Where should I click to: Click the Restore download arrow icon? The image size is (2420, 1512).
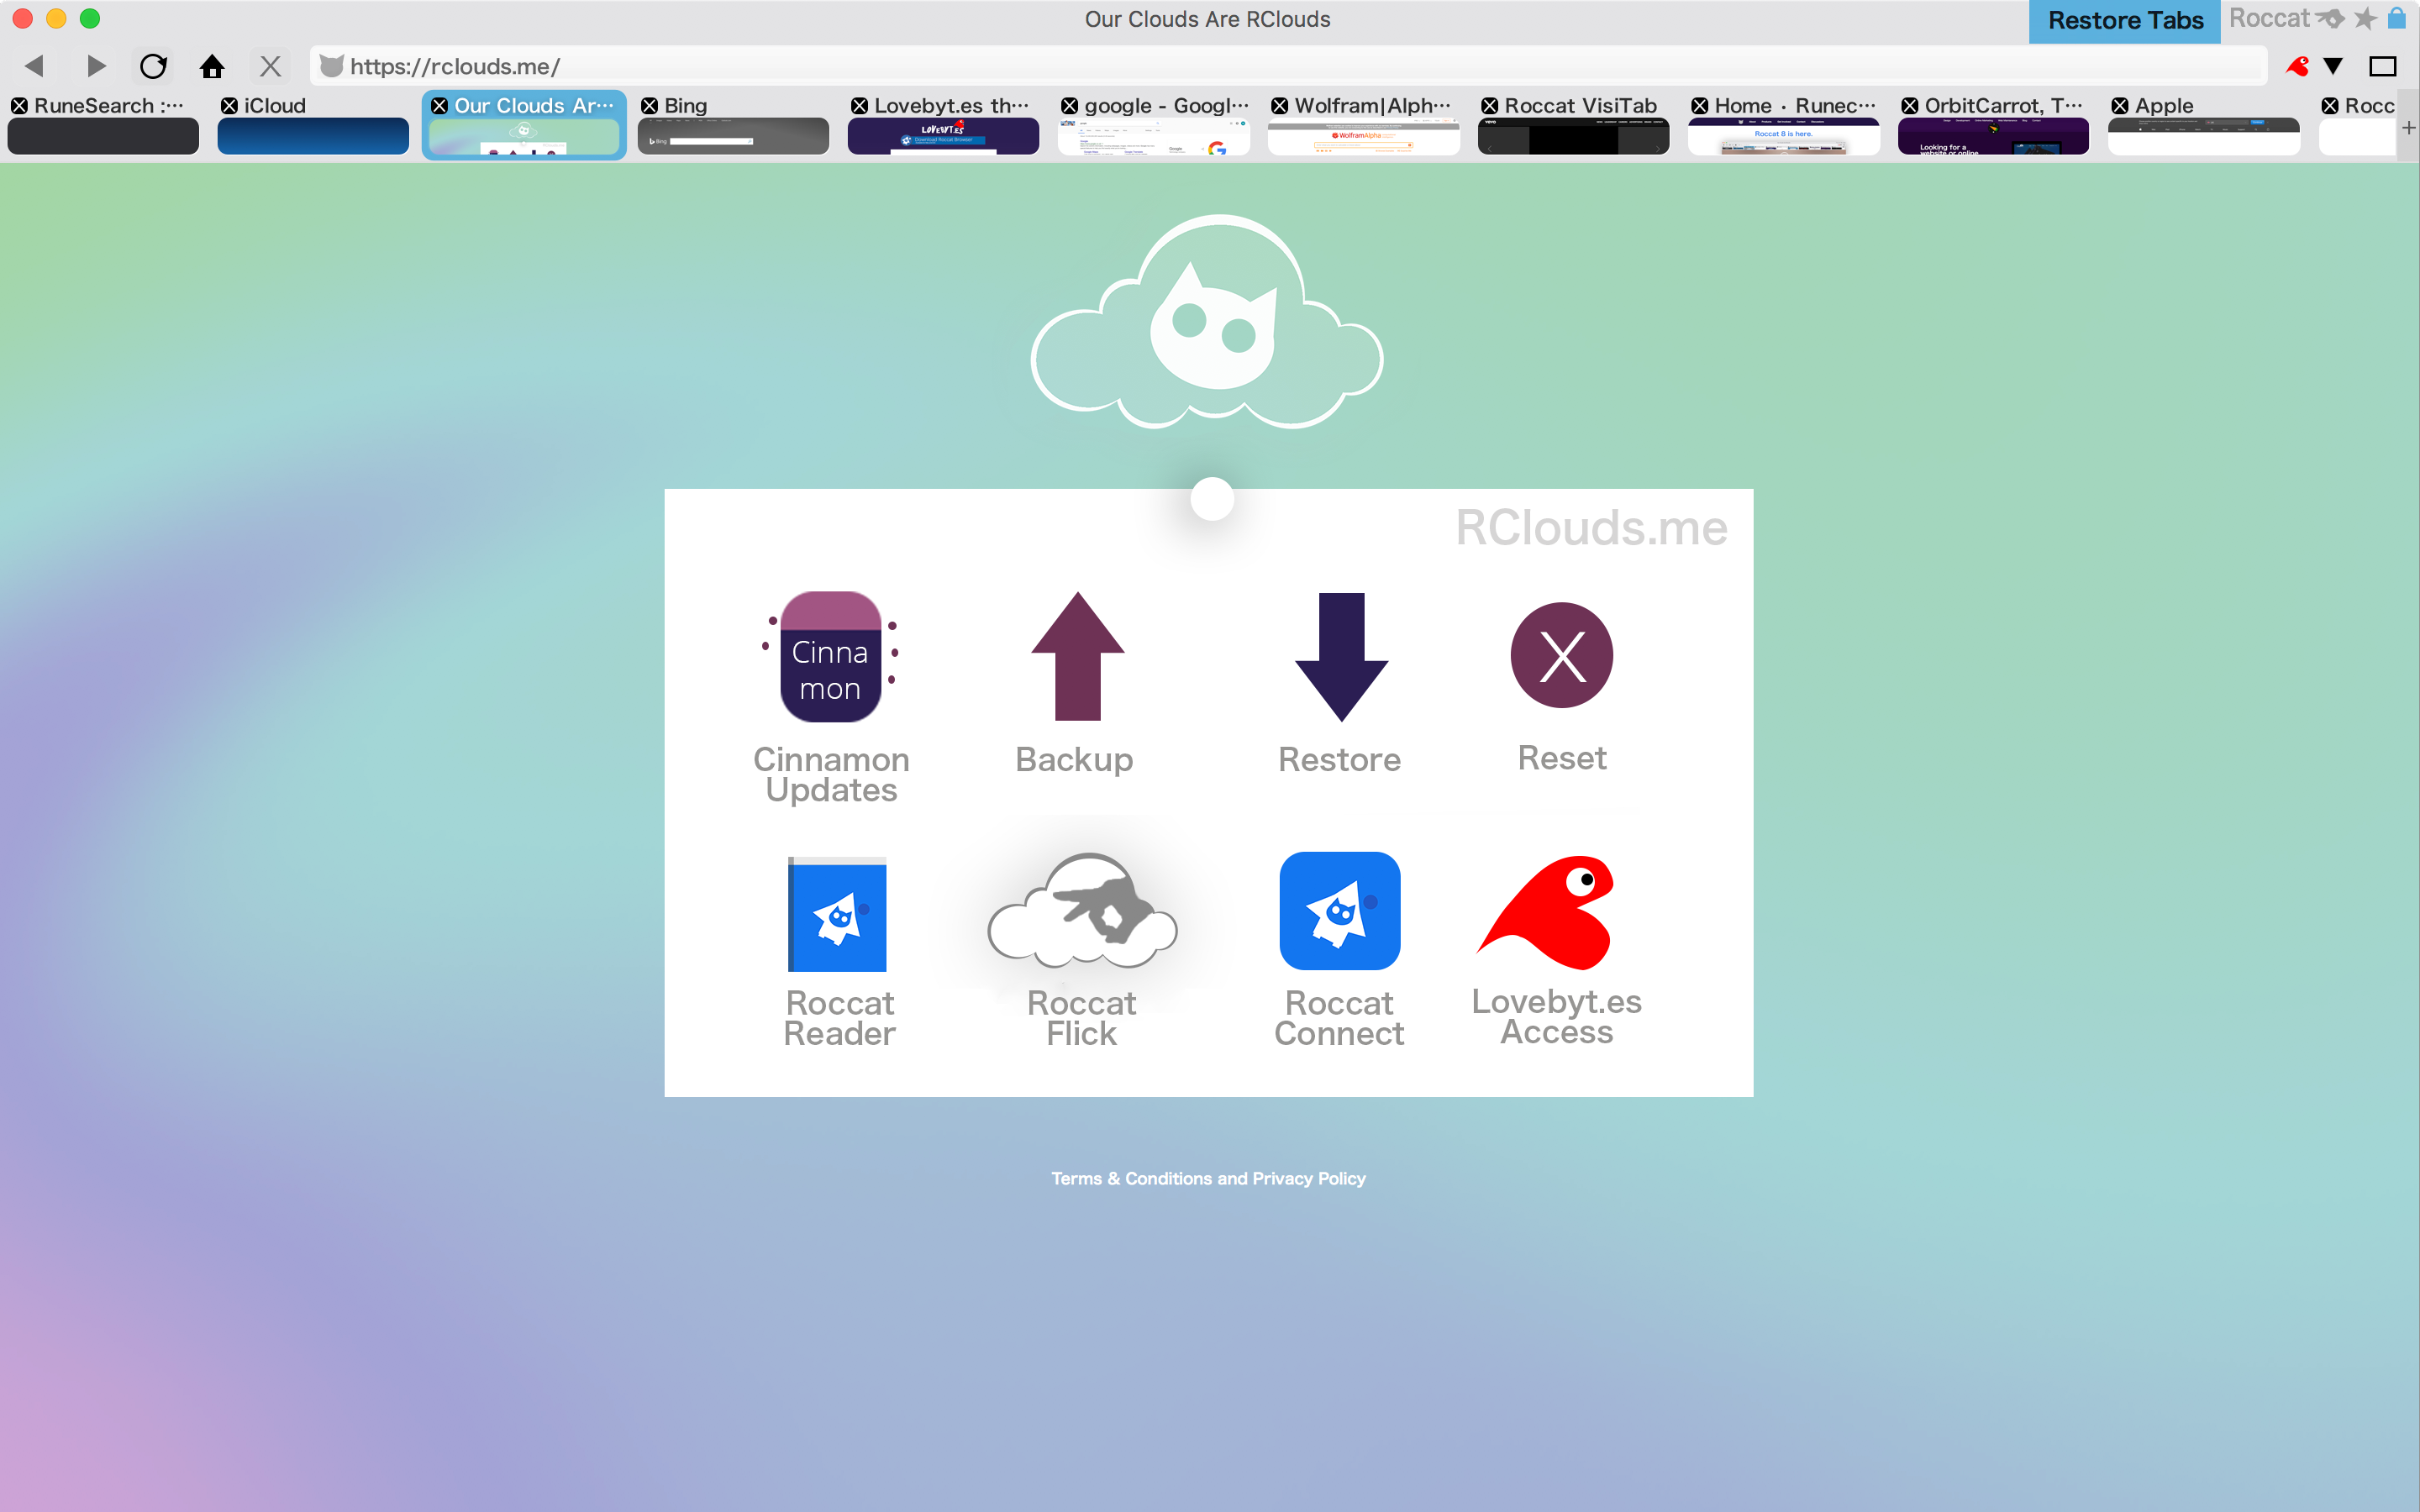tap(1340, 656)
